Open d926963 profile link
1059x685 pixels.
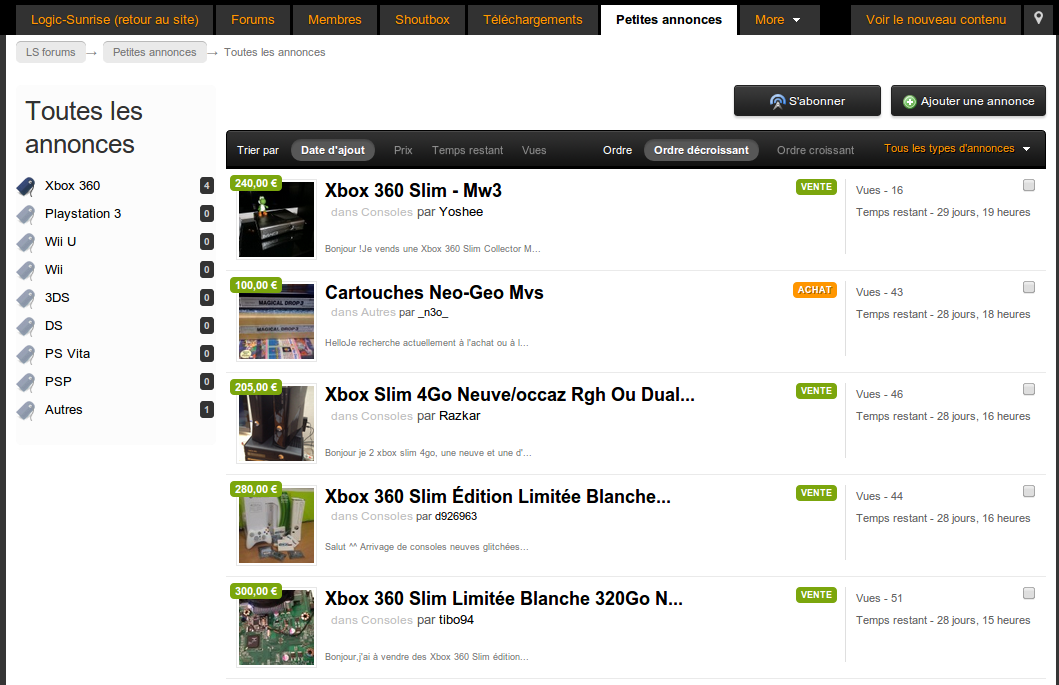coord(456,516)
